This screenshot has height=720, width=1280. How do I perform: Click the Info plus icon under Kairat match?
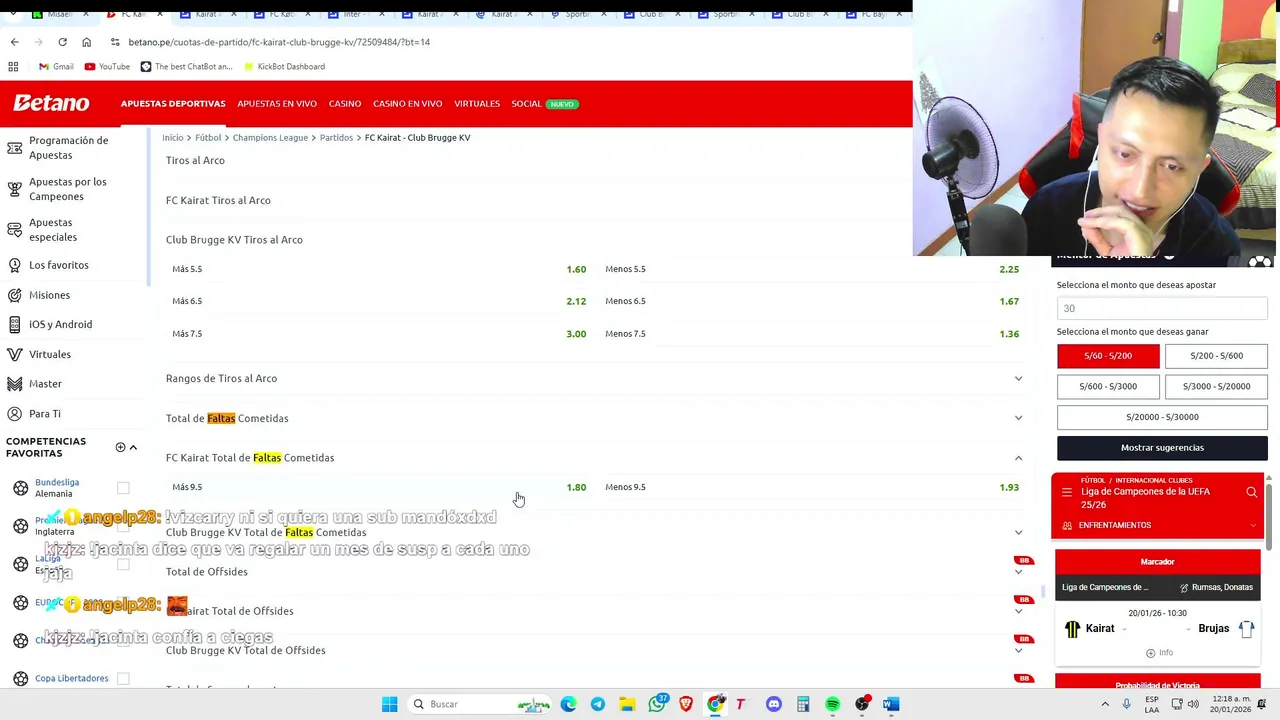(x=1150, y=653)
